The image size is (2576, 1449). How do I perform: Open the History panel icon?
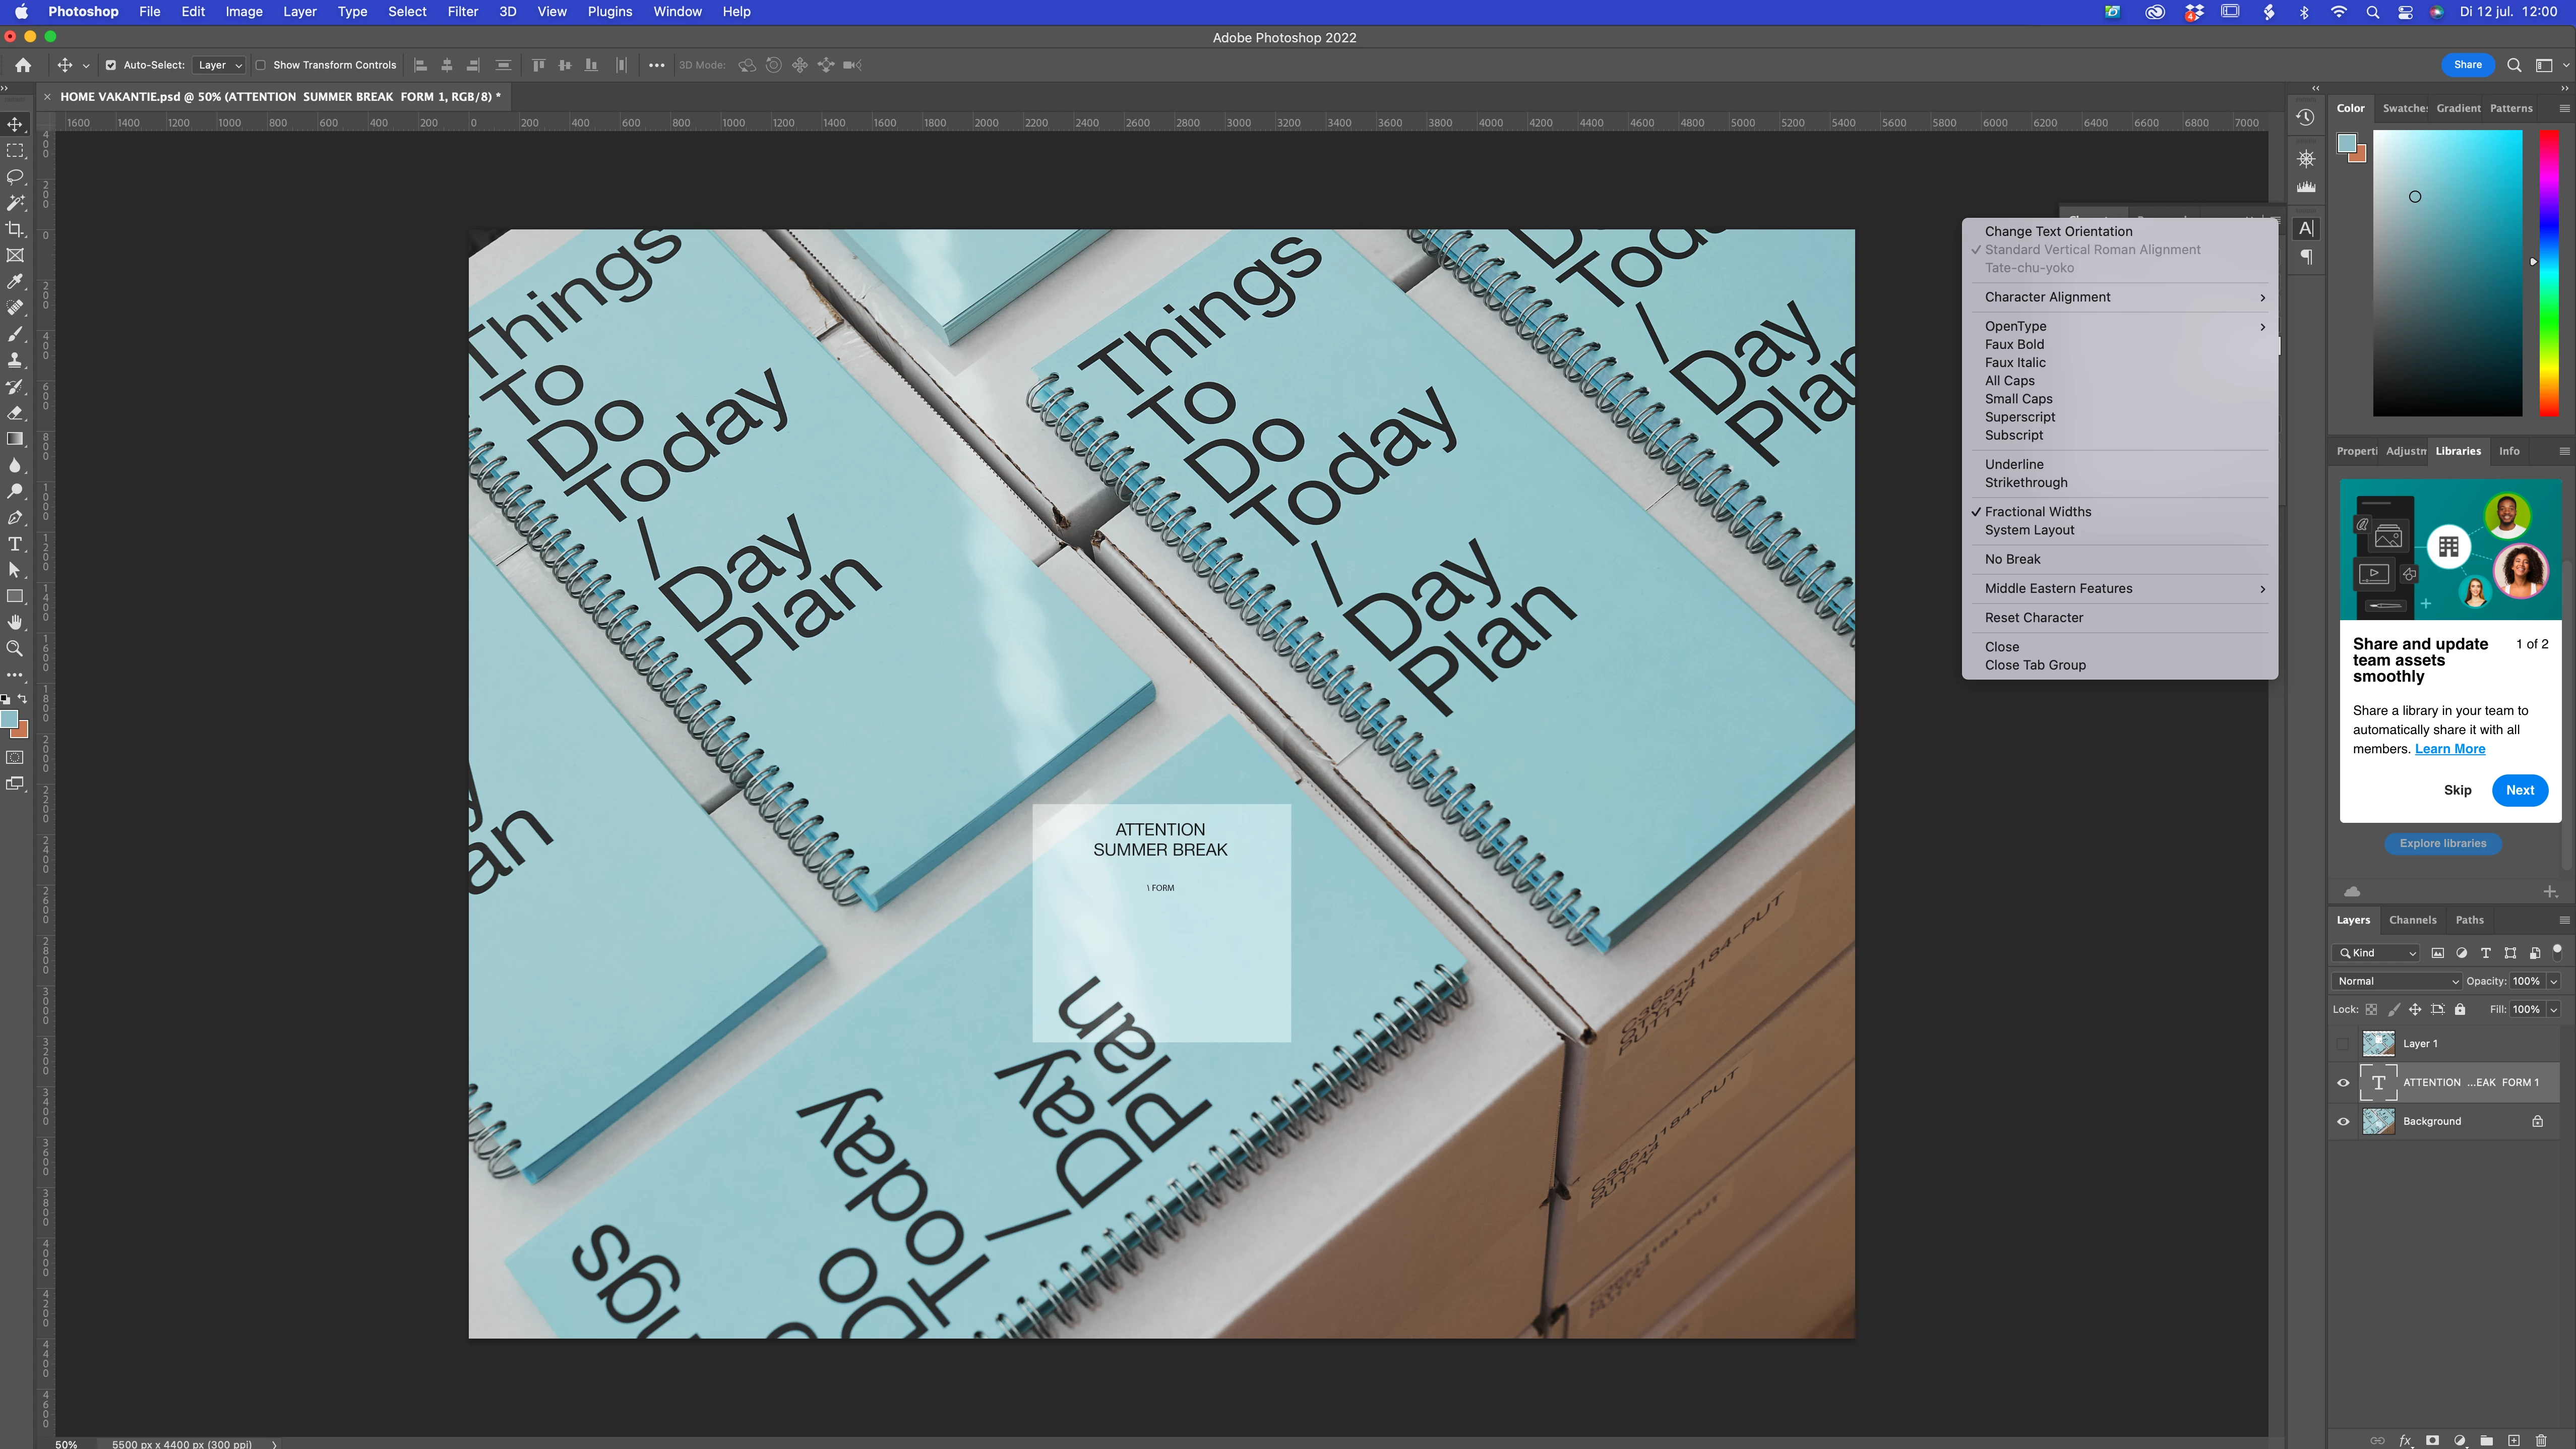tap(2305, 117)
